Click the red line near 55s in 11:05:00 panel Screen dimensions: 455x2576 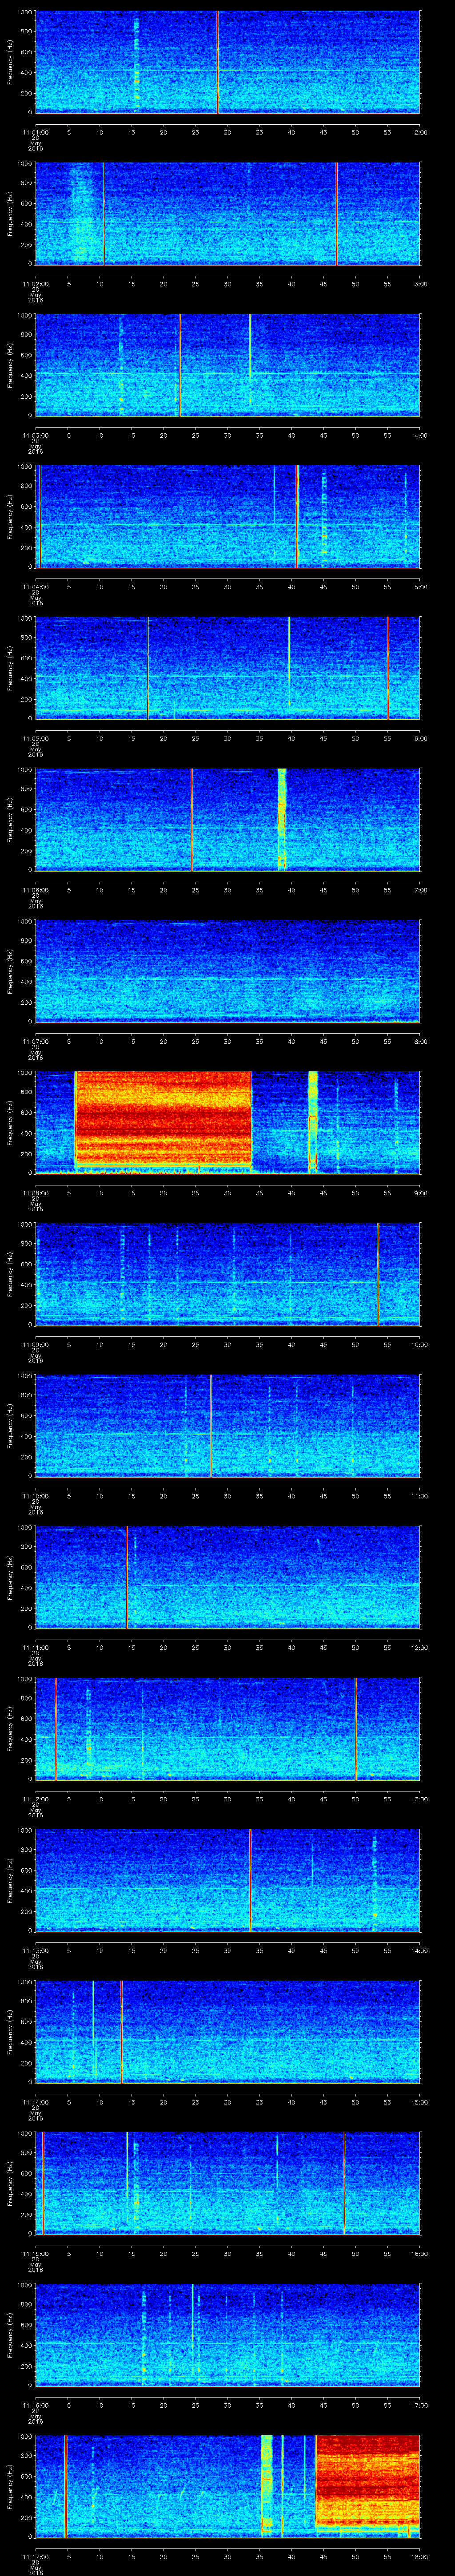[x=388, y=668]
